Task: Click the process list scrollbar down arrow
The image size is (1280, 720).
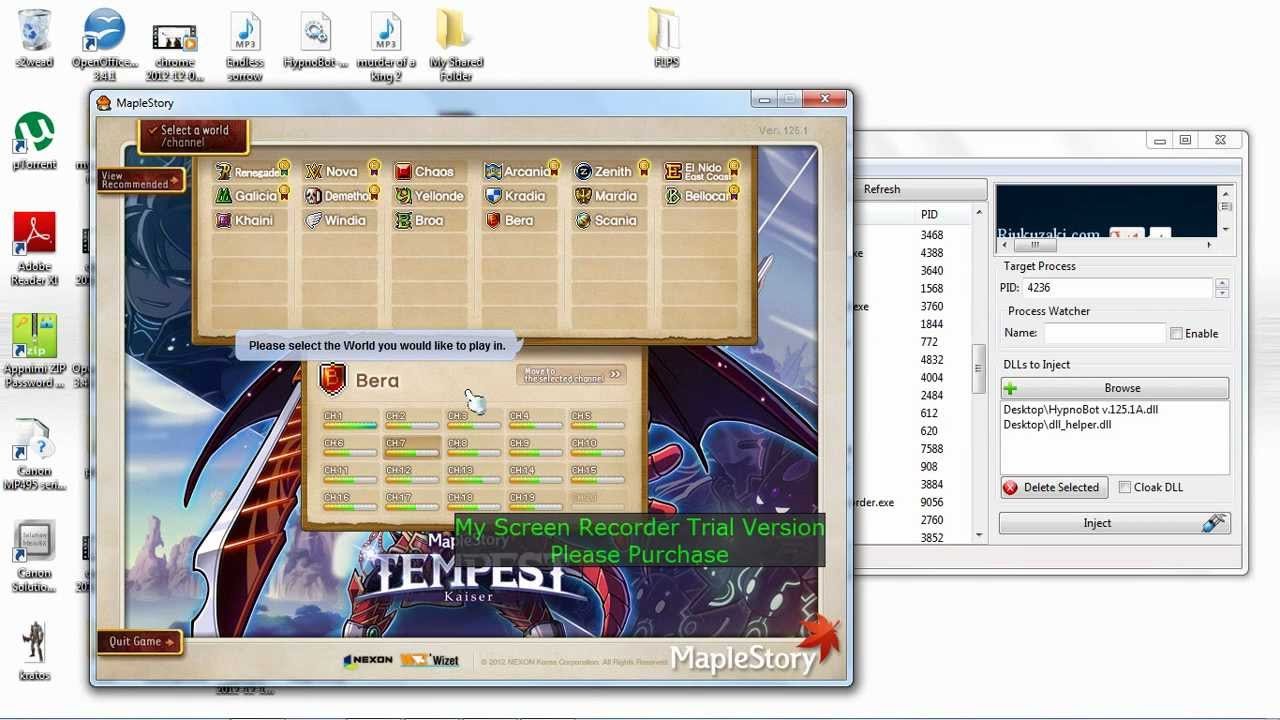Action: click(x=979, y=536)
